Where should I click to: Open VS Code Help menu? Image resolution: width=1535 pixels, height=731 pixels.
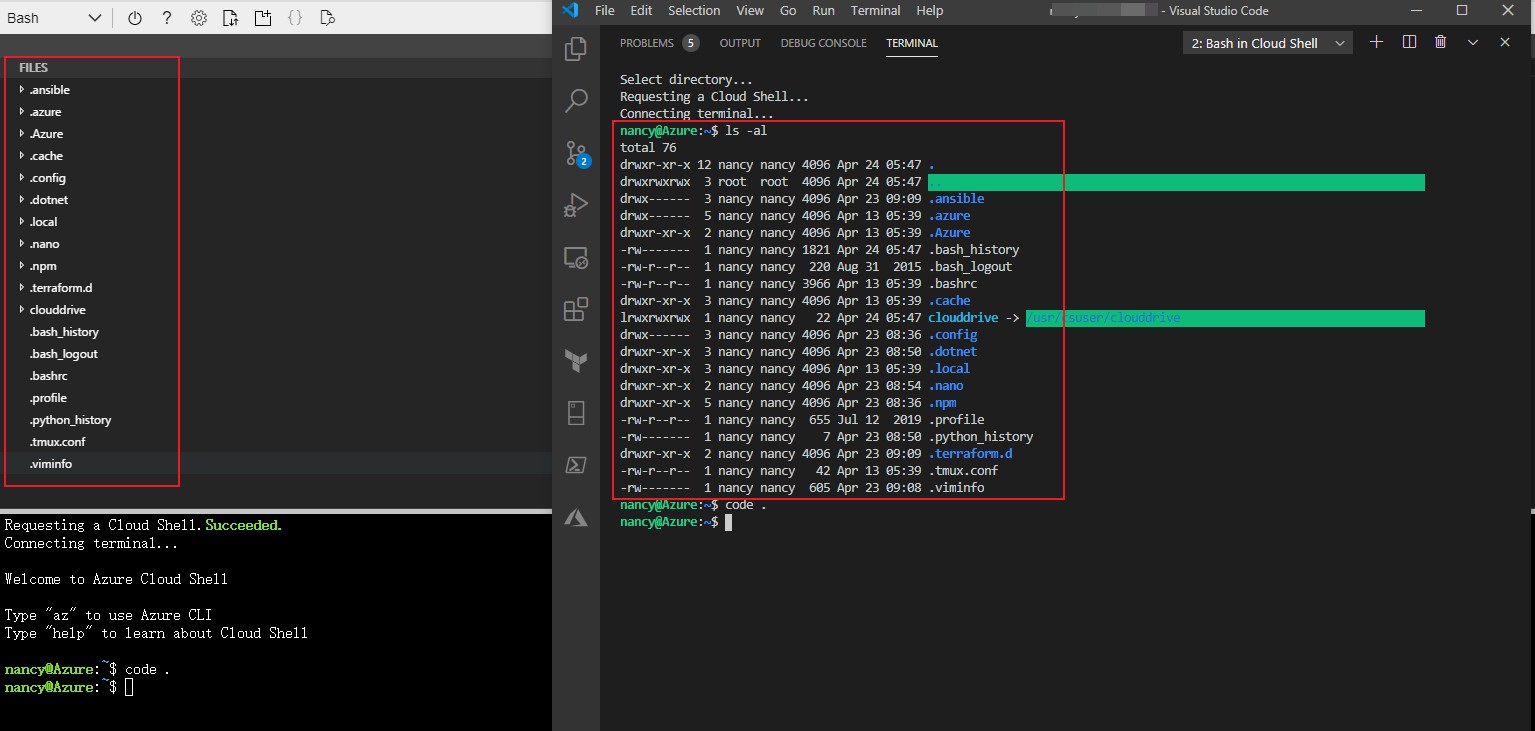pyautogui.click(x=930, y=11)
